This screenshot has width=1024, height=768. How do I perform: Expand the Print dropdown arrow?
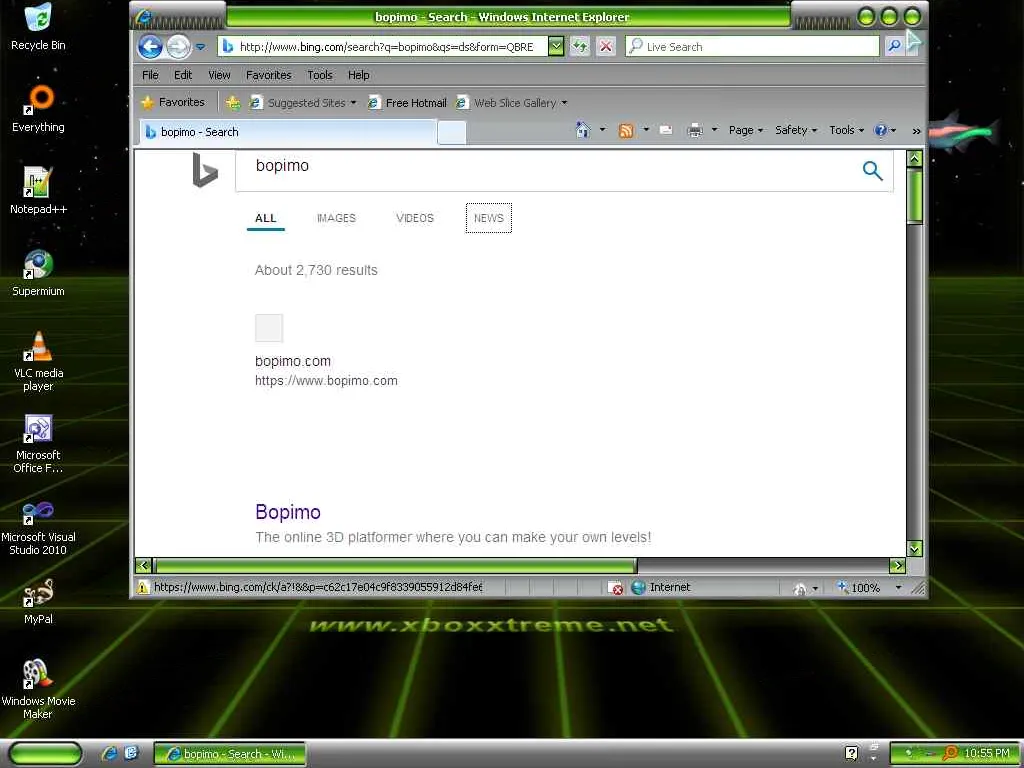tap(714, 130)
